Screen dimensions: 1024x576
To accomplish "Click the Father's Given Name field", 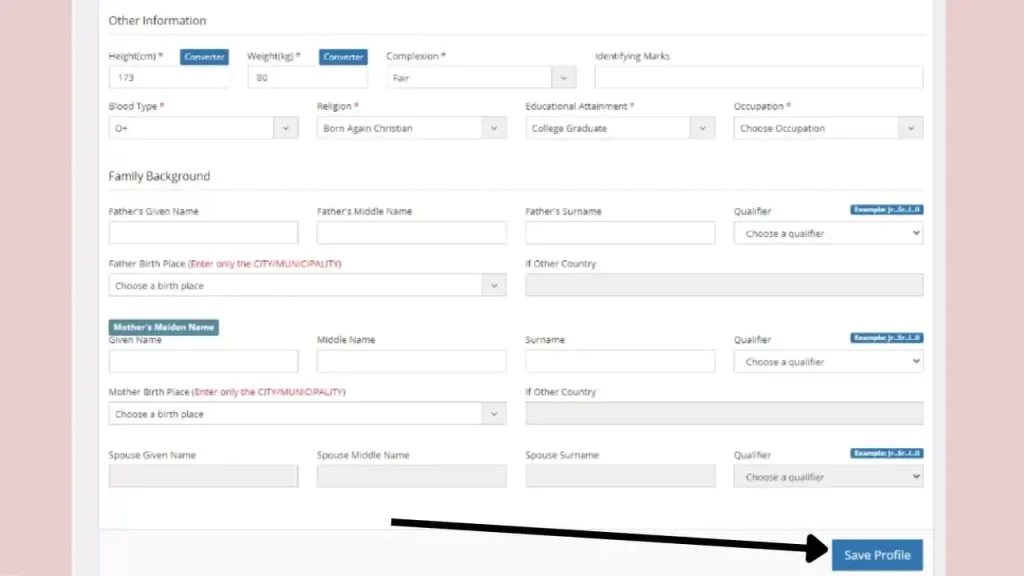I will click(204, 232).
